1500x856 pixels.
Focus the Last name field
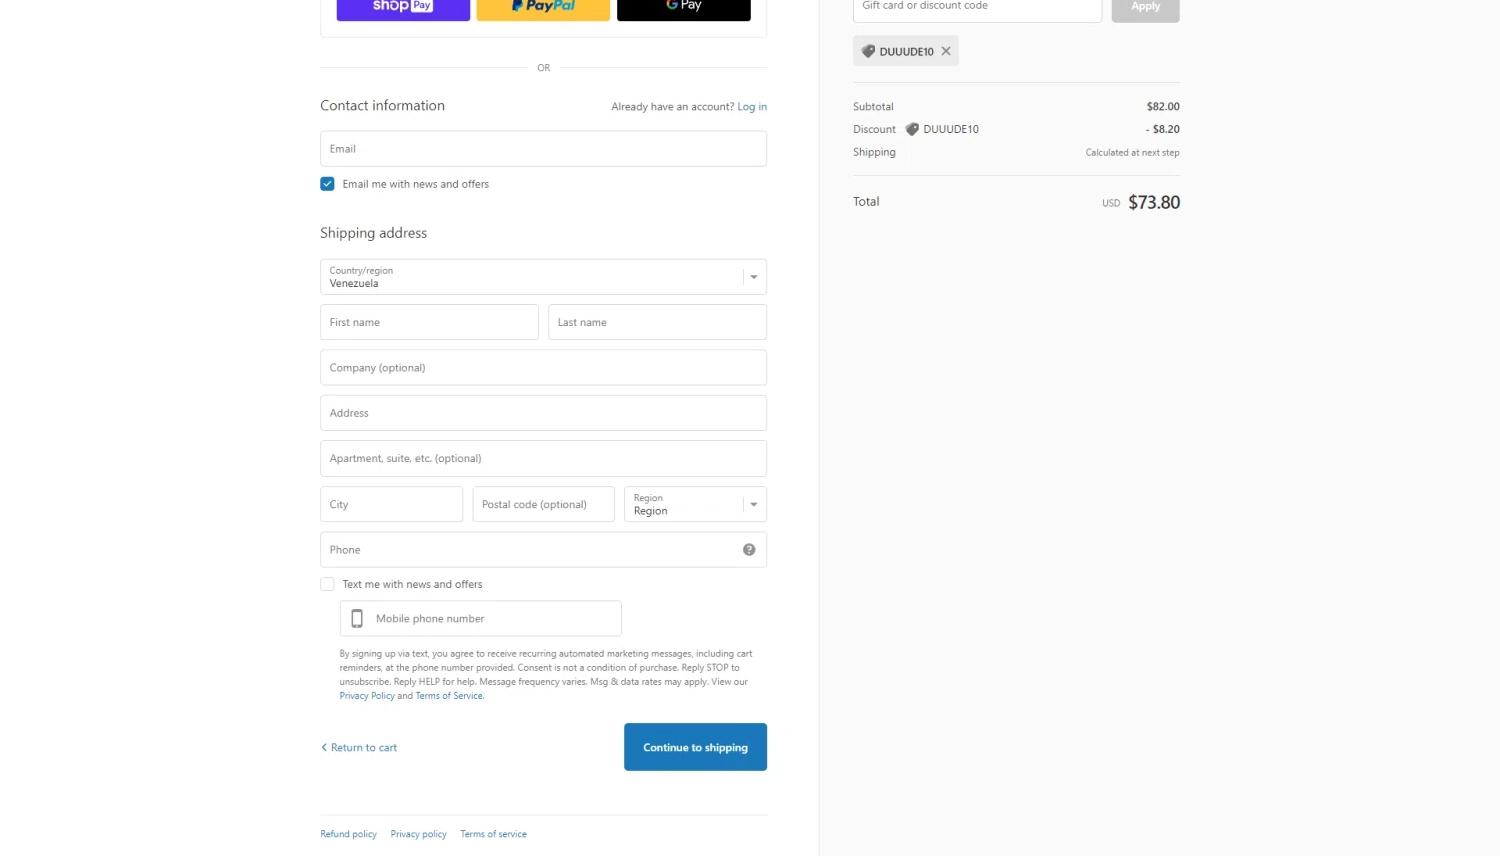click(x=657, y=322)
